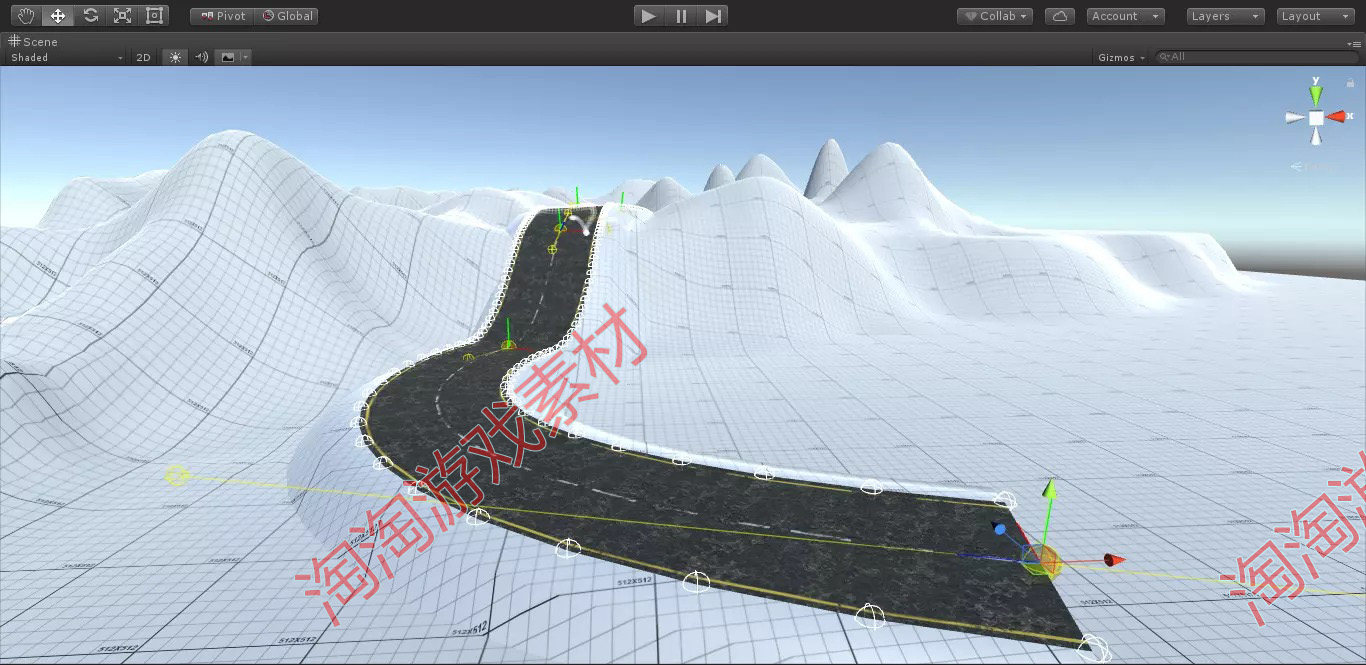Viewport: 1366px width, 665px height.
Task: Click the yellow sphere at move gizmo center
Action: (x=1040, y=560)
